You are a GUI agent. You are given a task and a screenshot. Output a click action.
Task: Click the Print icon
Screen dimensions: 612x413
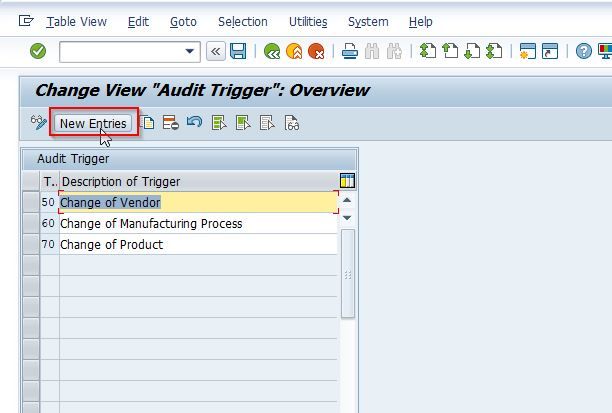(350, 51)
